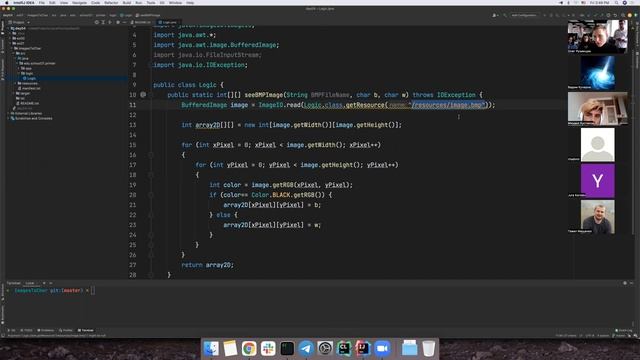Viewport: 640px width, 360px height.
Task: Open the Apple menu
Action: [x=7, y=2]
